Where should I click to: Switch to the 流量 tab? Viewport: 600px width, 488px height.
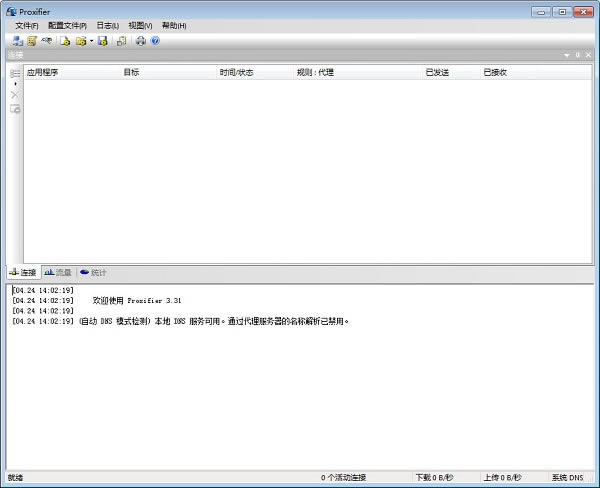click(x=58, y=273)
